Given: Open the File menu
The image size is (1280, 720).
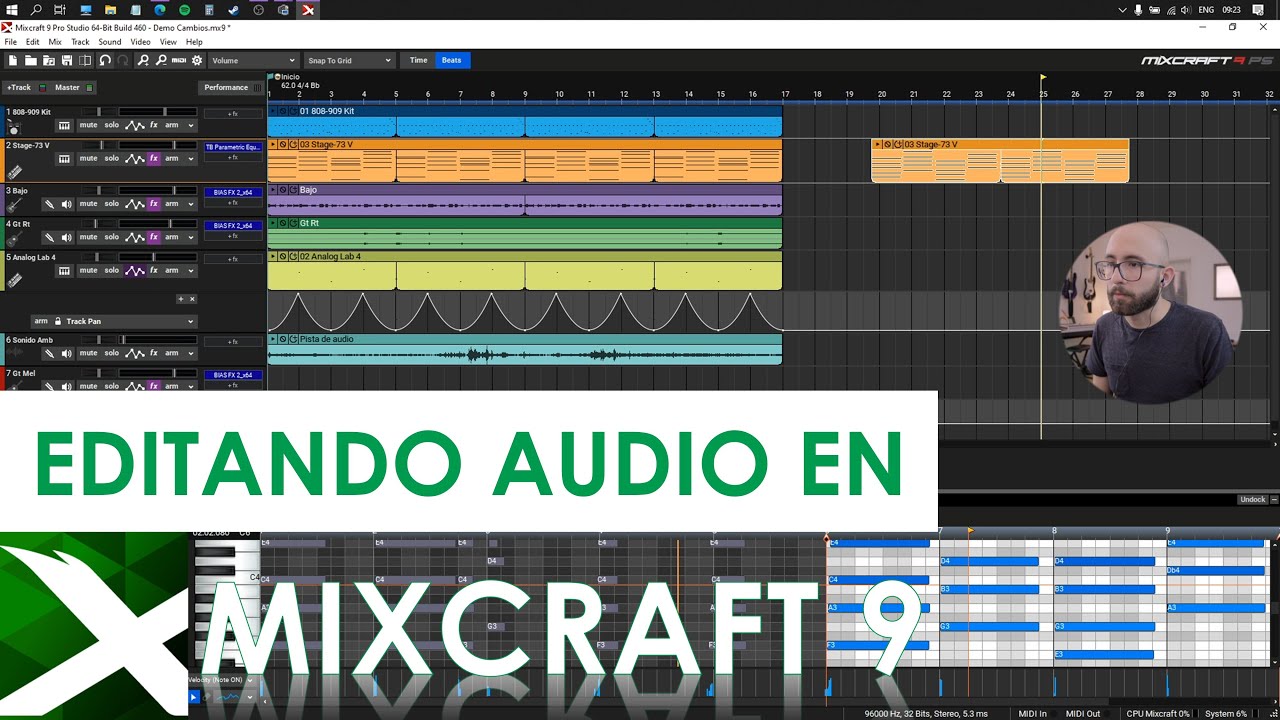Looking at the screenshot, I should coord(10,42).
